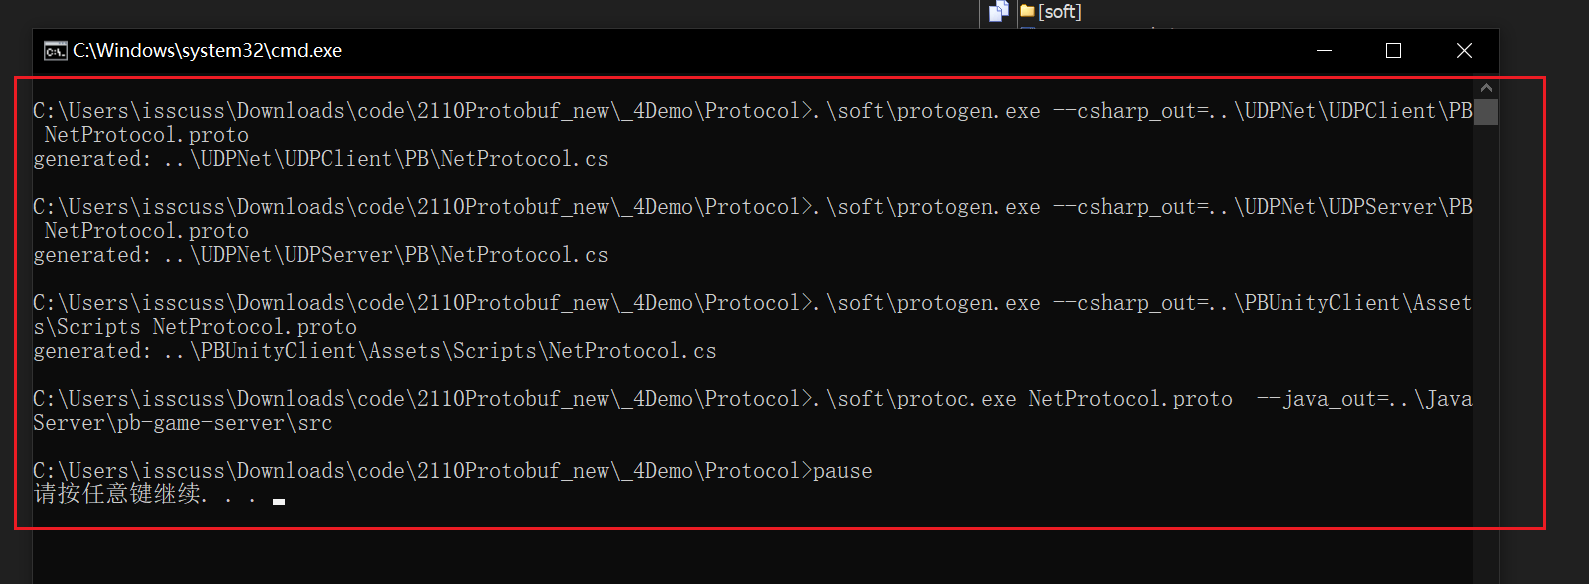The image size is (1589, 584).
Task: Close the cmd.exe console window
Action: (x=1464, y=51)
